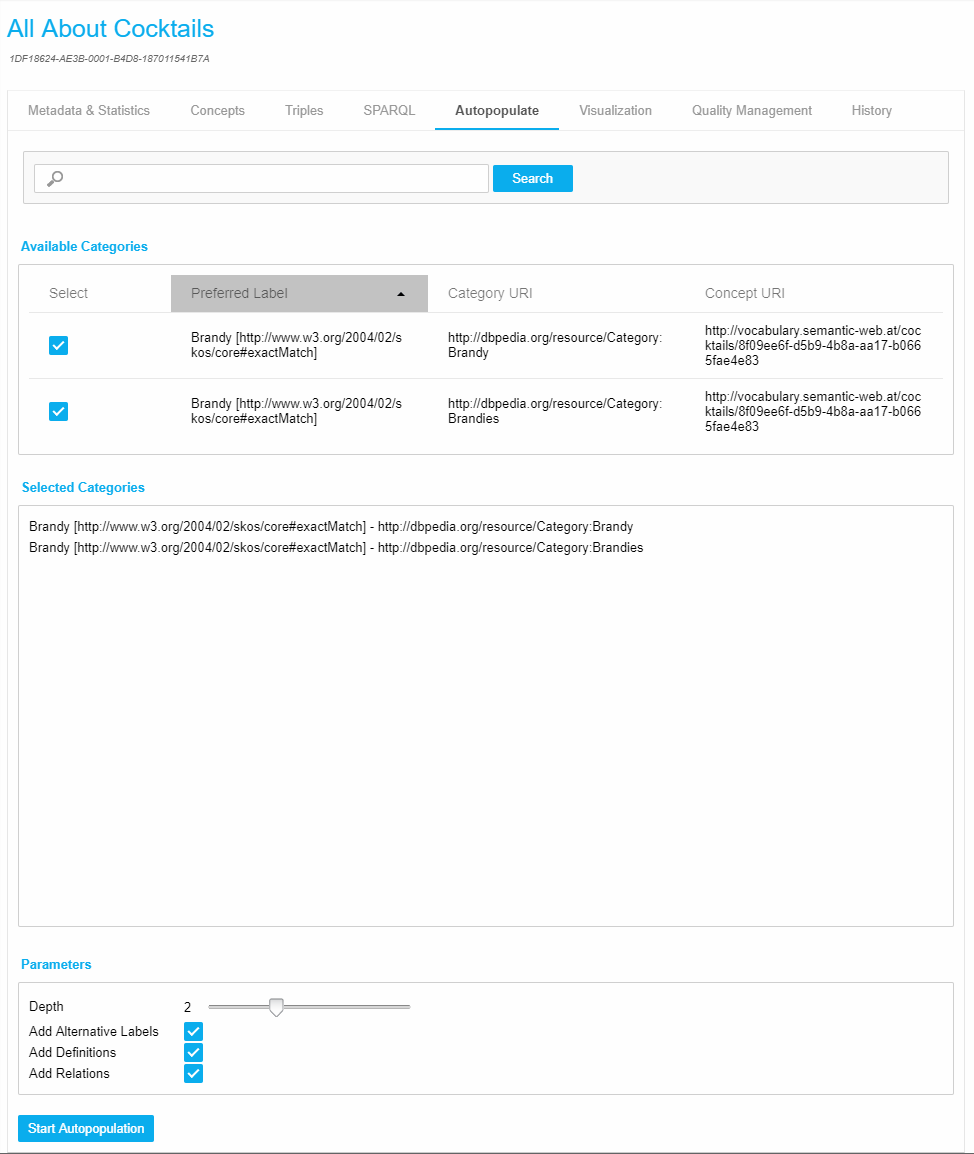This screenshot has width=974, height=1154.
Task: Open the SPARQL tab
Action: [389, 111]
